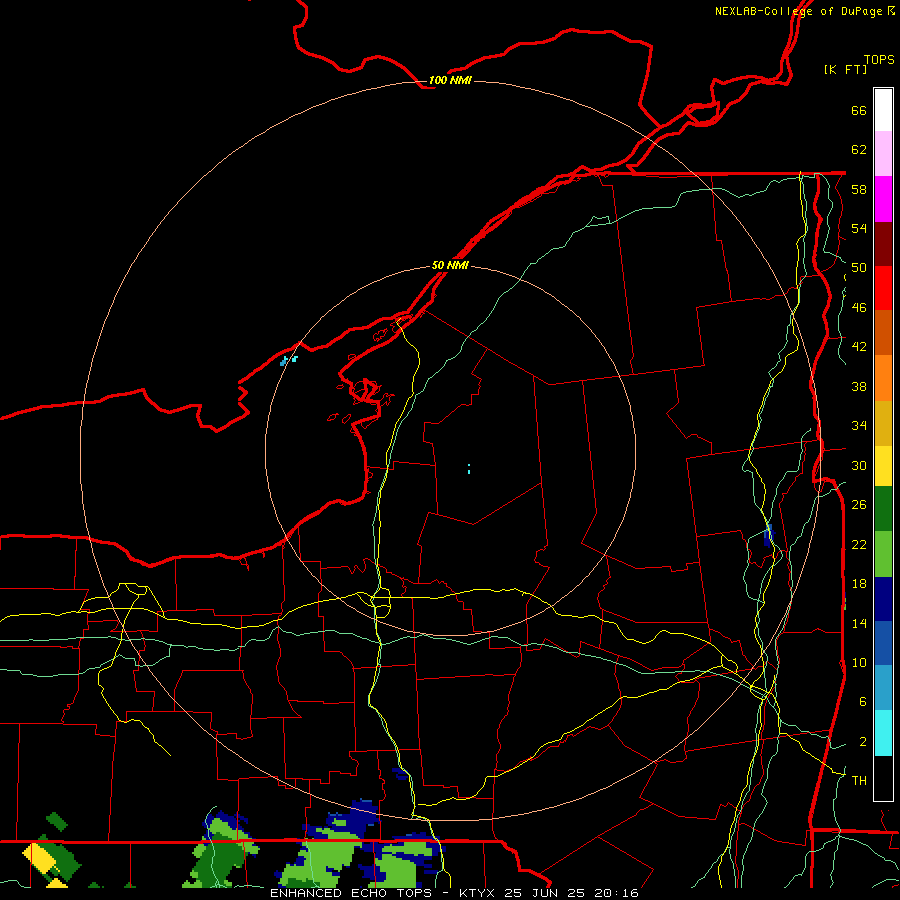Click the legend value '30'
The image size is (900, 900).
tap(859, 465)
